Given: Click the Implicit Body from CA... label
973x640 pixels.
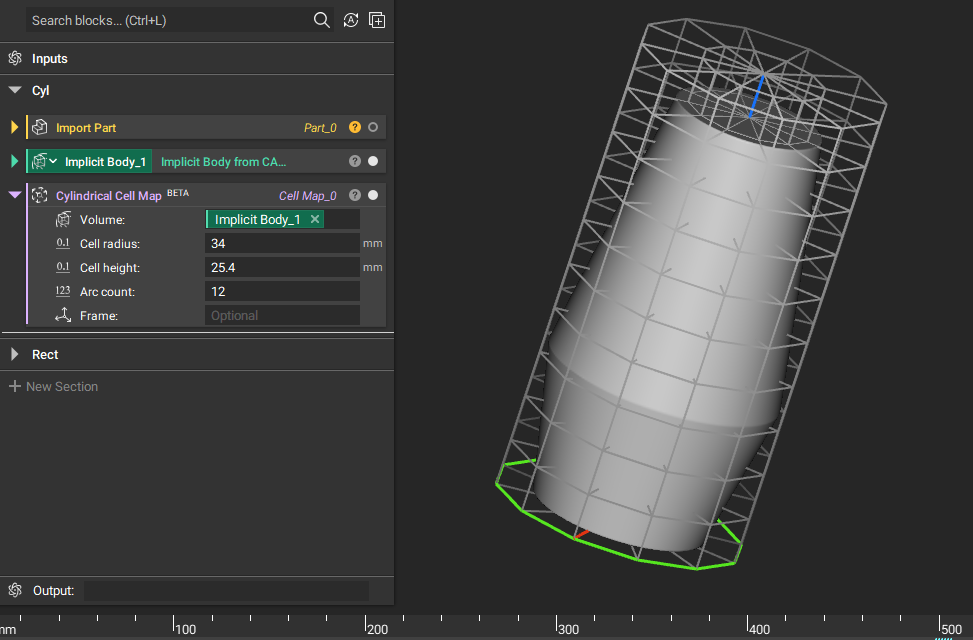Looking at the screenshot, I should (223, 161).
